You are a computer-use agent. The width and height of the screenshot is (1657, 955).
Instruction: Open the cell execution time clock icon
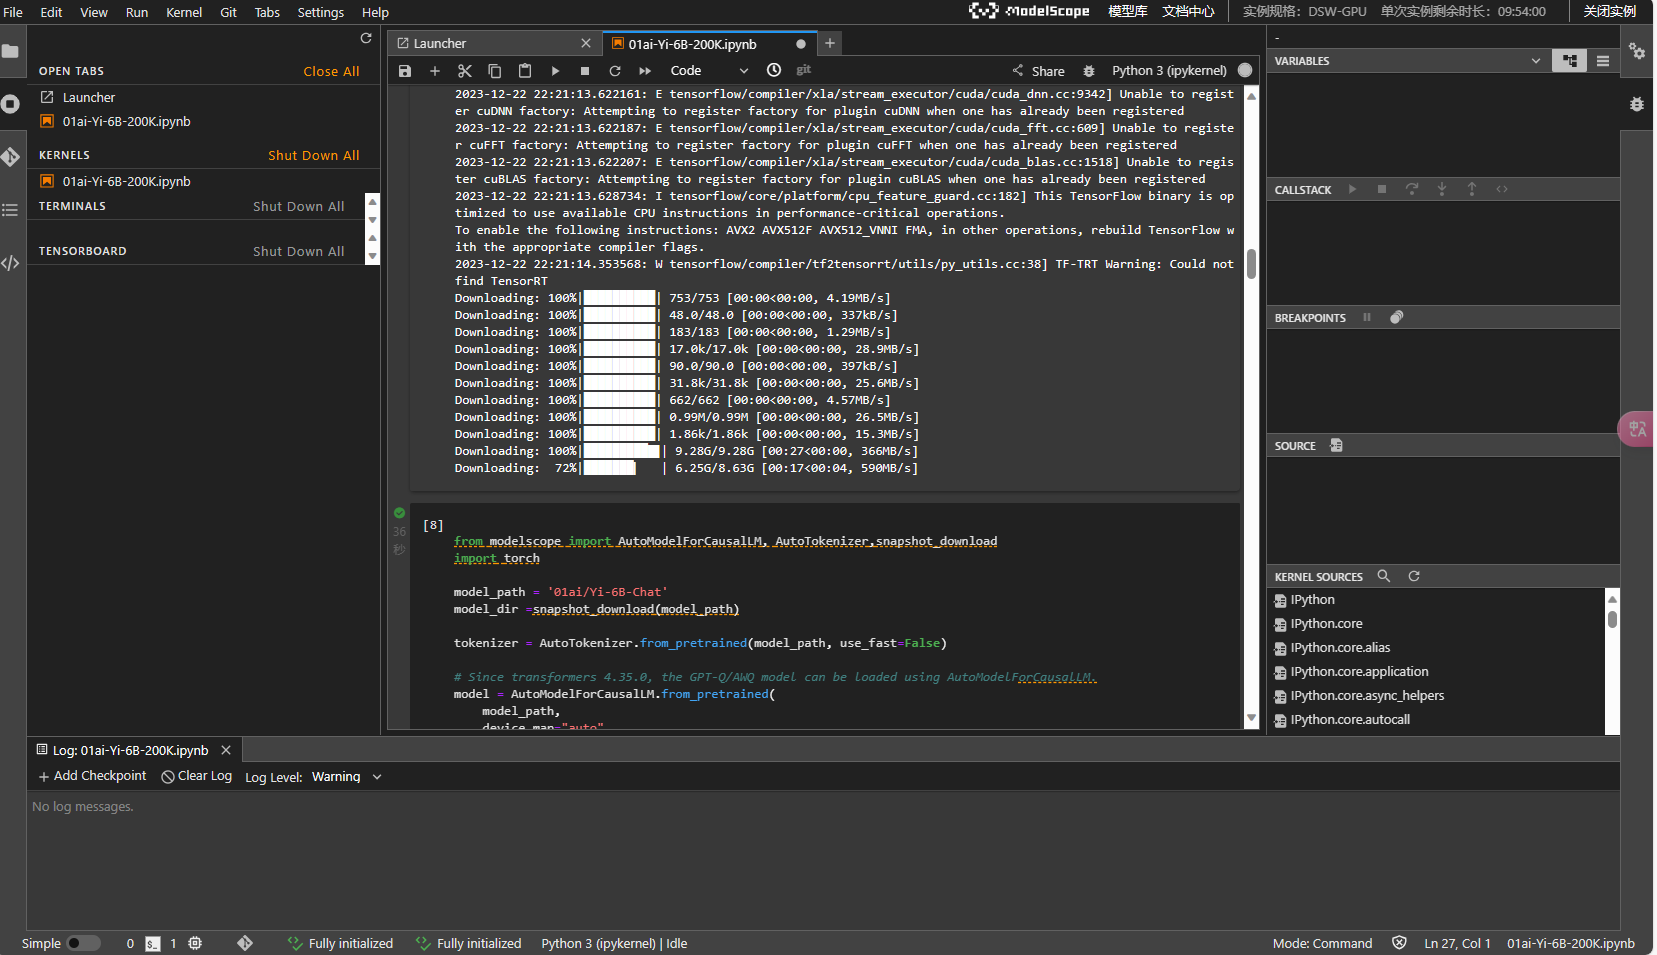coord(774,70)
